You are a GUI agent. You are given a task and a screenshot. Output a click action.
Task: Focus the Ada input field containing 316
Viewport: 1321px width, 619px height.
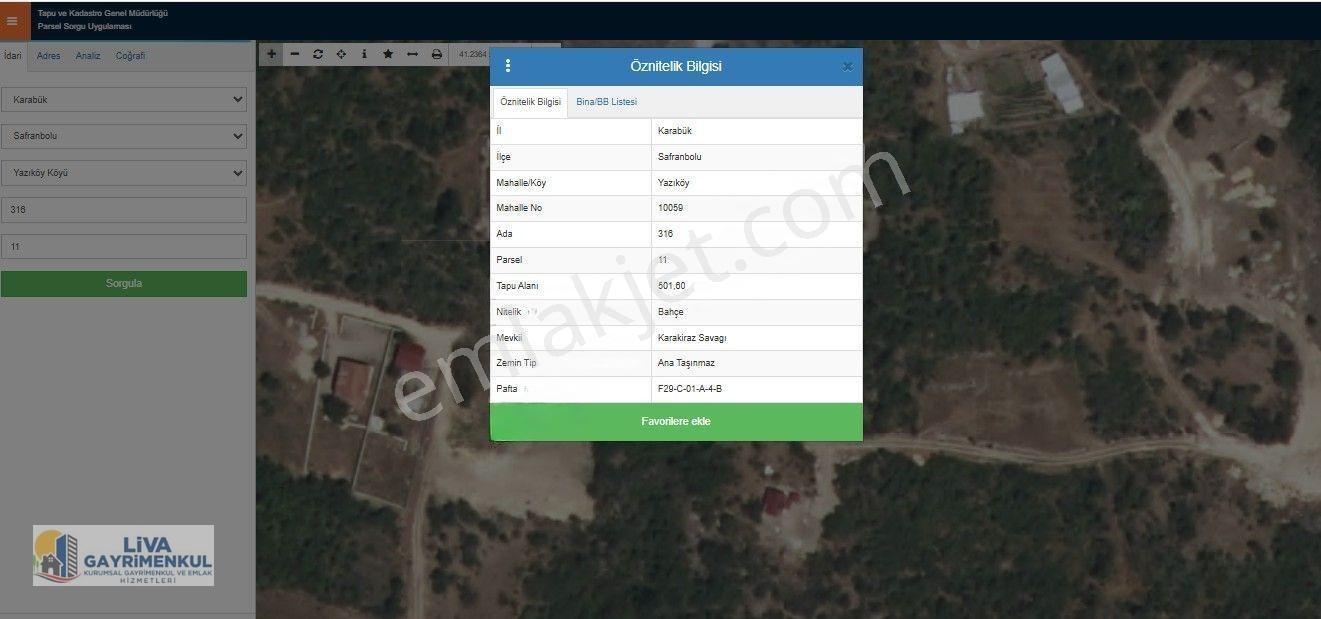click(x=124, y=210)
